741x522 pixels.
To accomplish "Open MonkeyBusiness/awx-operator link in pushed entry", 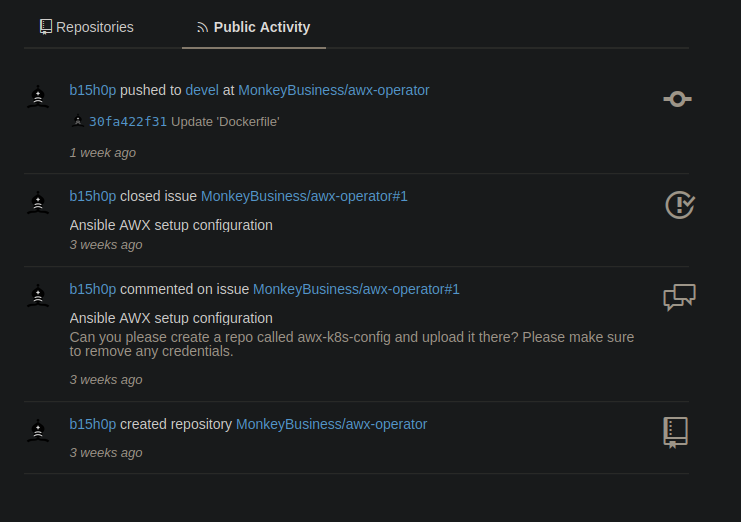I will click(x=334, y=90).
